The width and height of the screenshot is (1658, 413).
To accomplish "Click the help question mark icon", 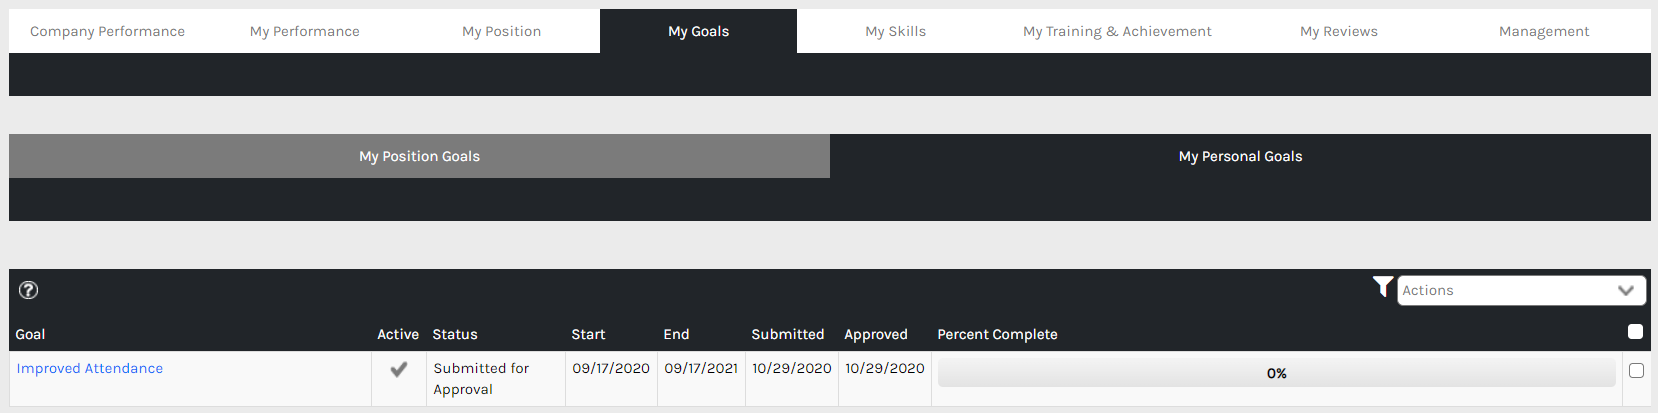I will [x=29, y=290].
